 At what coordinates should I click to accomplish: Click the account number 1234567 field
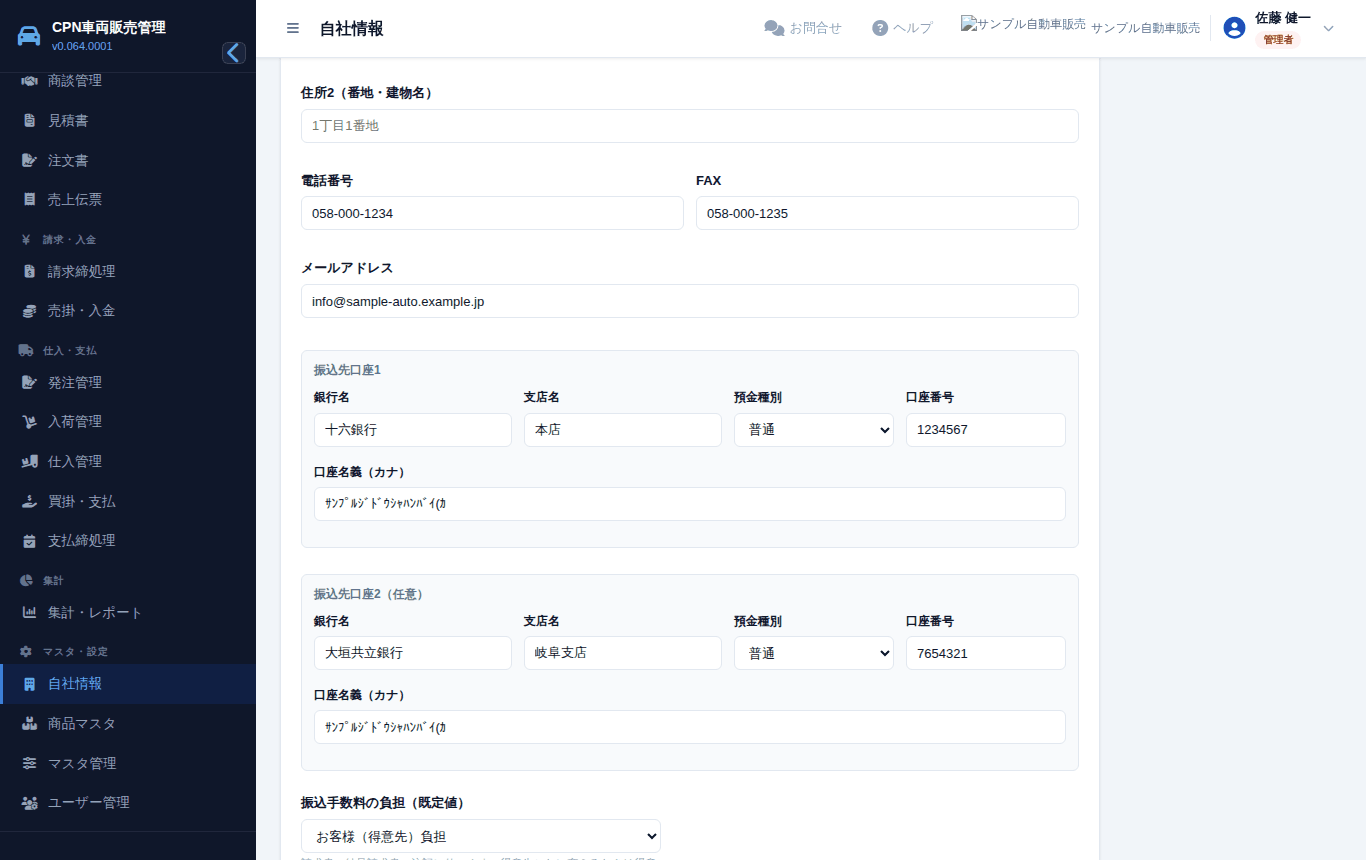[x=986, y=430]
